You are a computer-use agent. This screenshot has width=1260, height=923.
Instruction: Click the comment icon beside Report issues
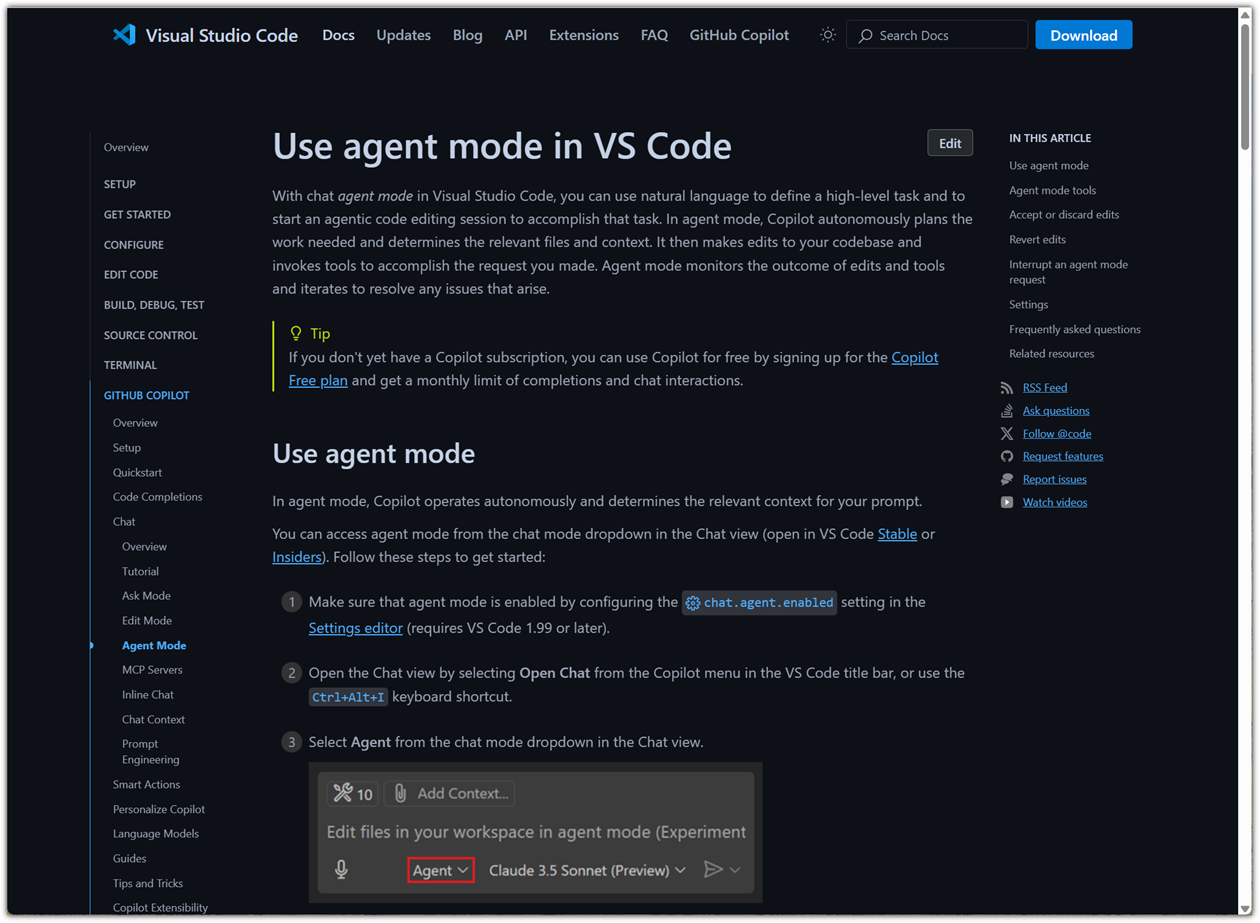pyautogui.click(x=1007, y=479)
